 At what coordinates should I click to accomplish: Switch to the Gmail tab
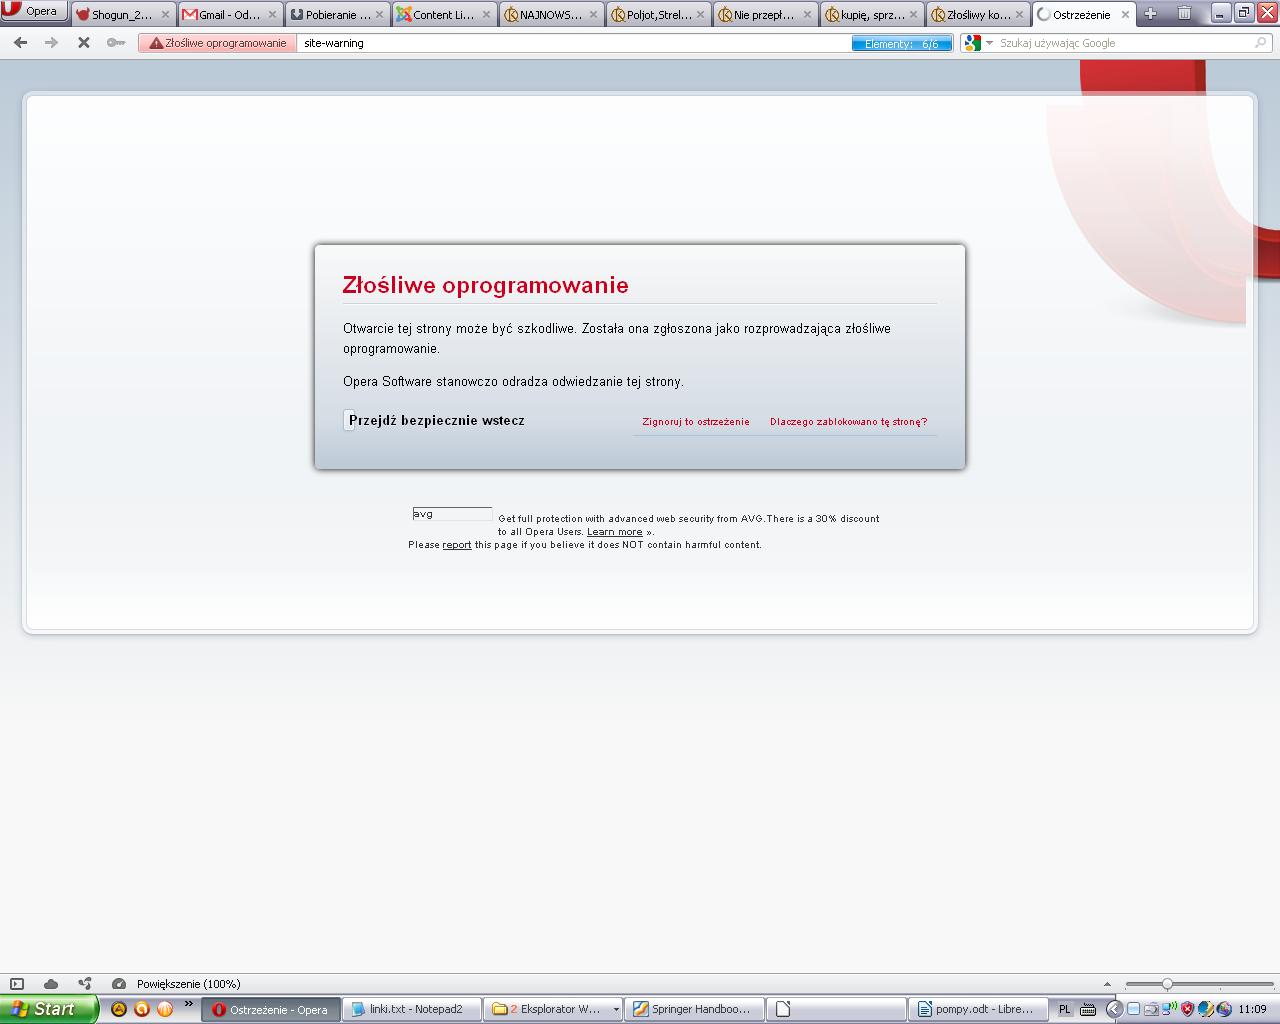coord(230,15)
